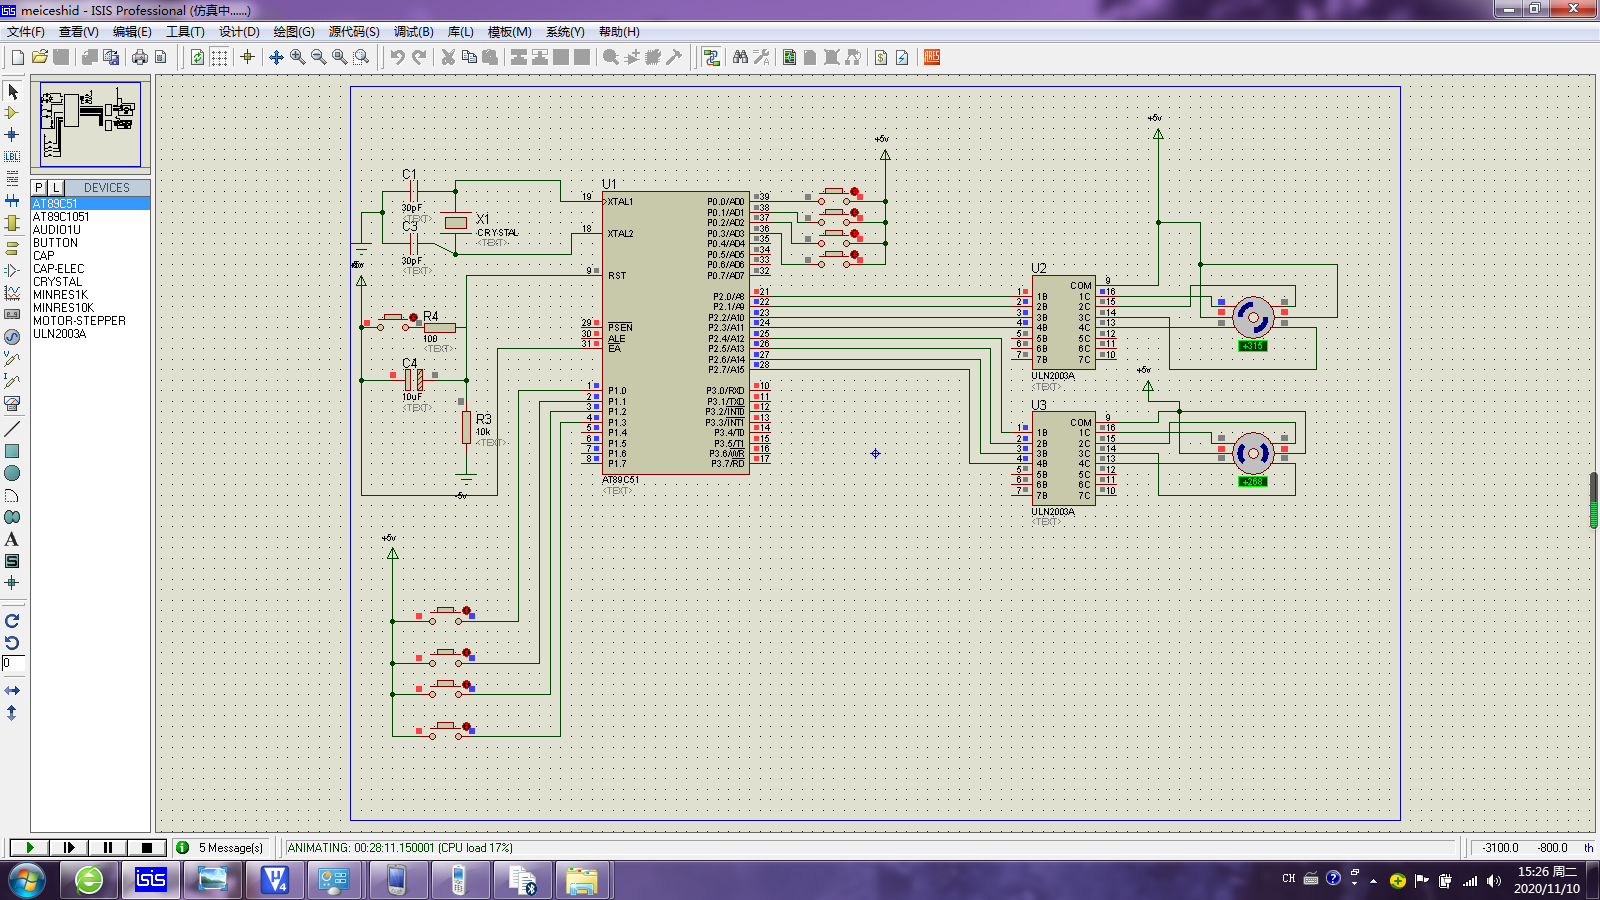This screenshot has width=1600, height=900.
Task: Click the Redraw Display icon
Action: coord(198,57)
